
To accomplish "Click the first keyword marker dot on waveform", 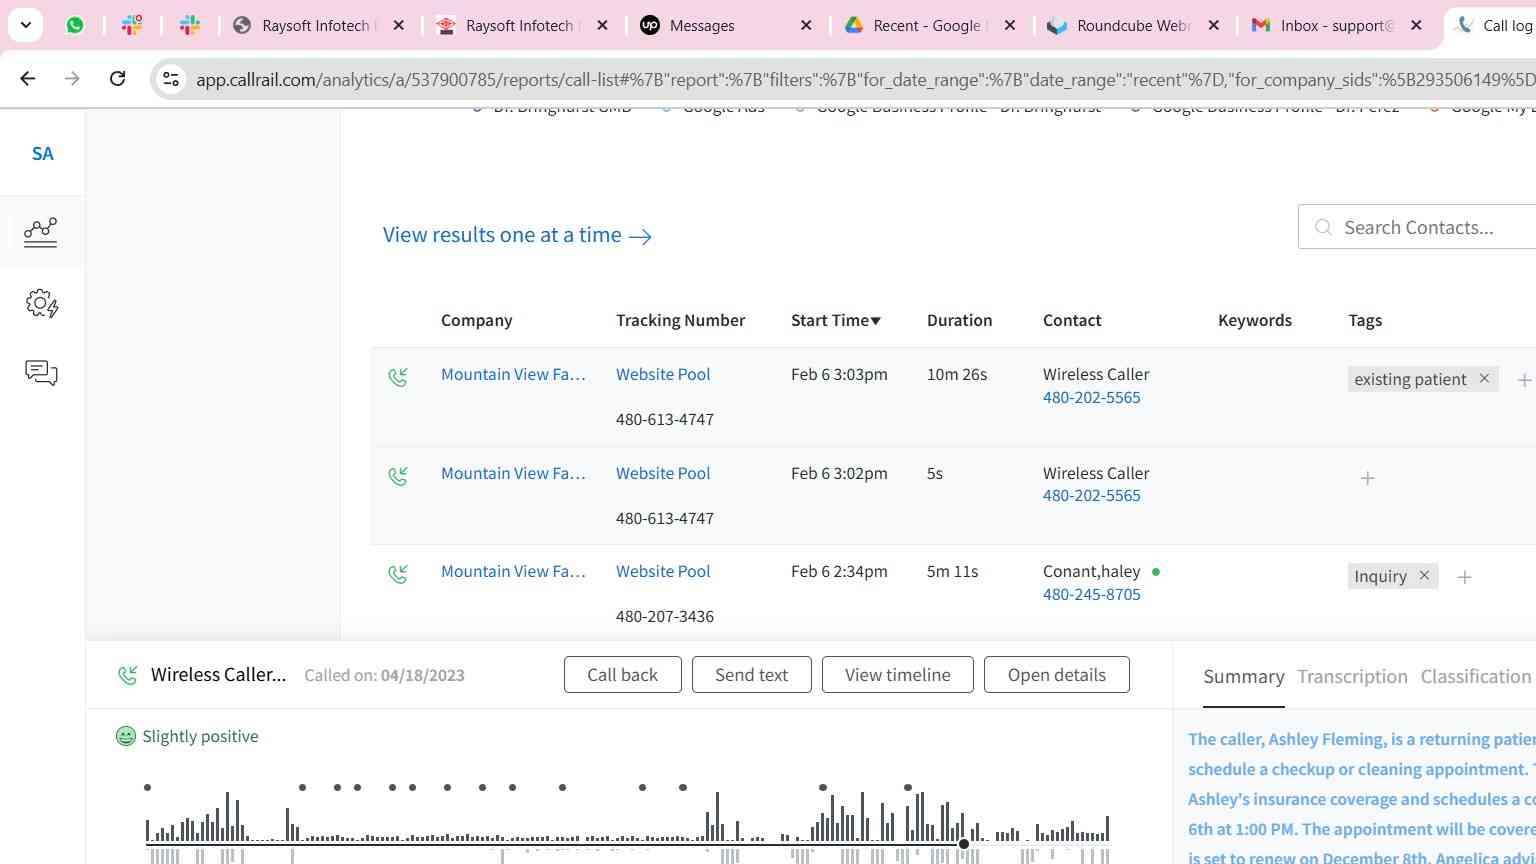I will tap(147, 788).
